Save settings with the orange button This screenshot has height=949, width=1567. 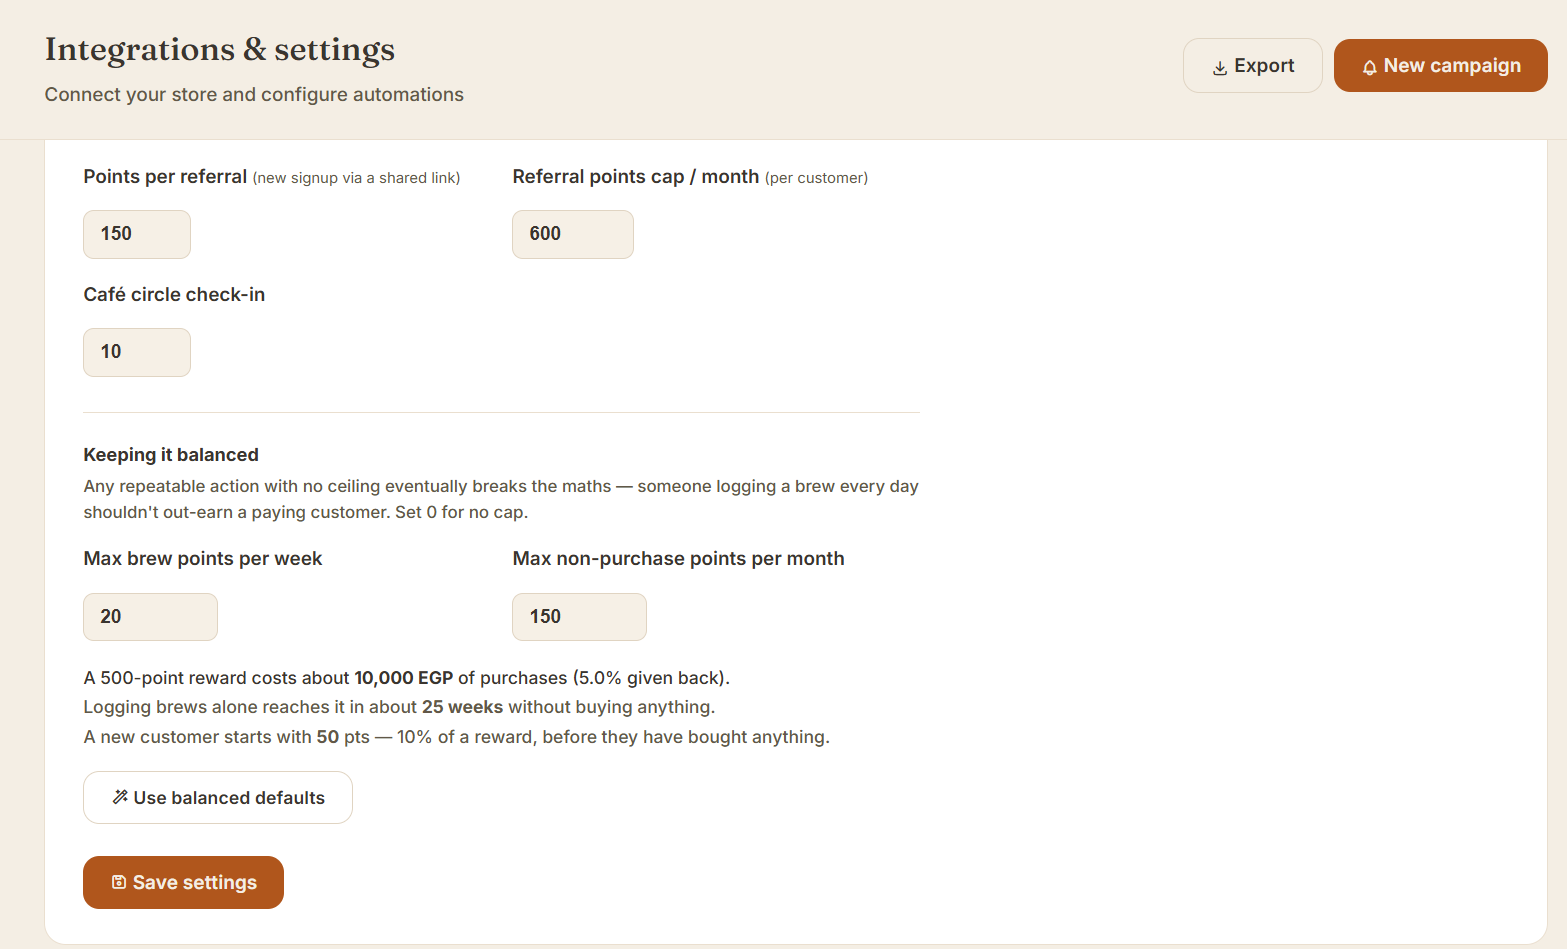pos(184,882)
